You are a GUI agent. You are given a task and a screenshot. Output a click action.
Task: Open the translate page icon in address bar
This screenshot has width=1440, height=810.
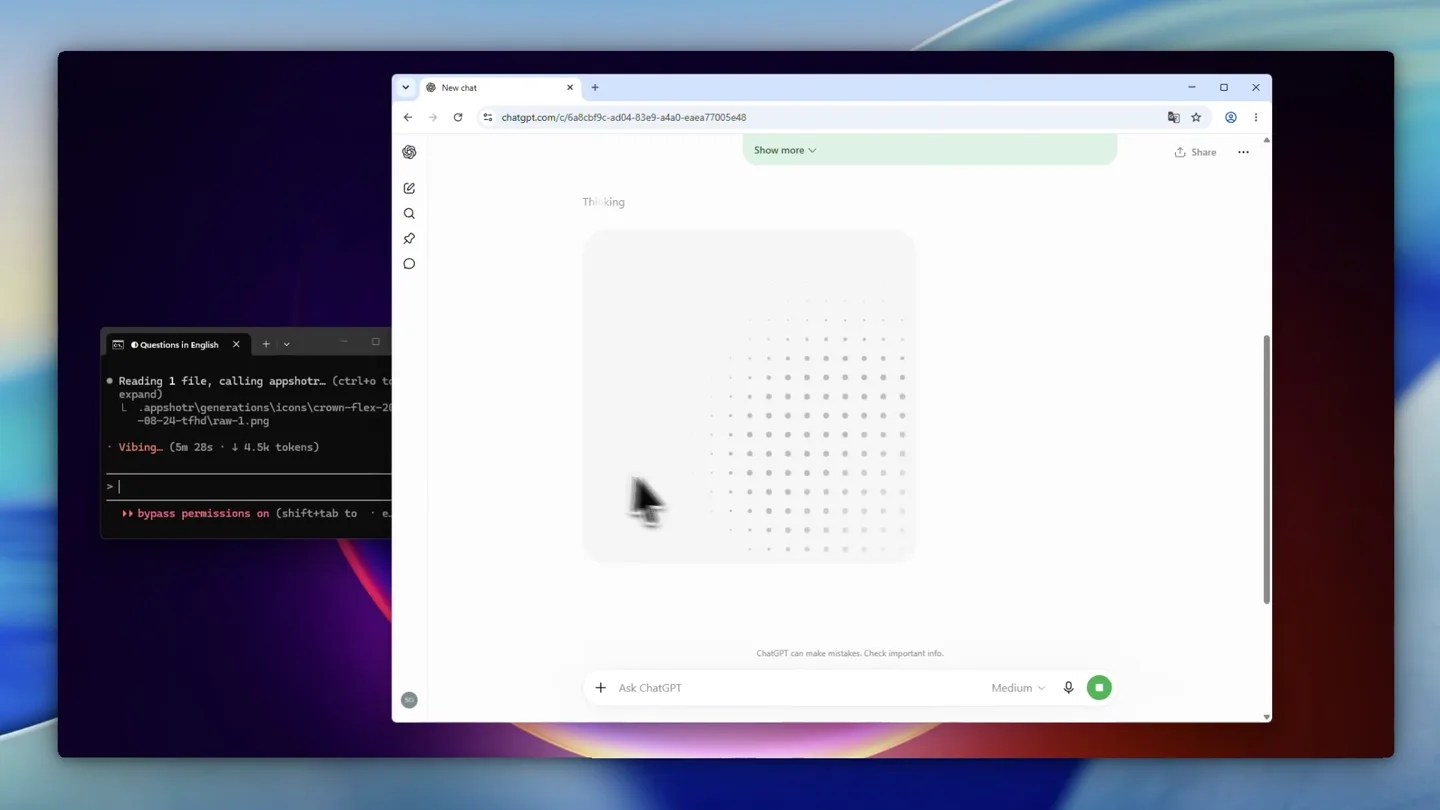tap(1173, 117)
